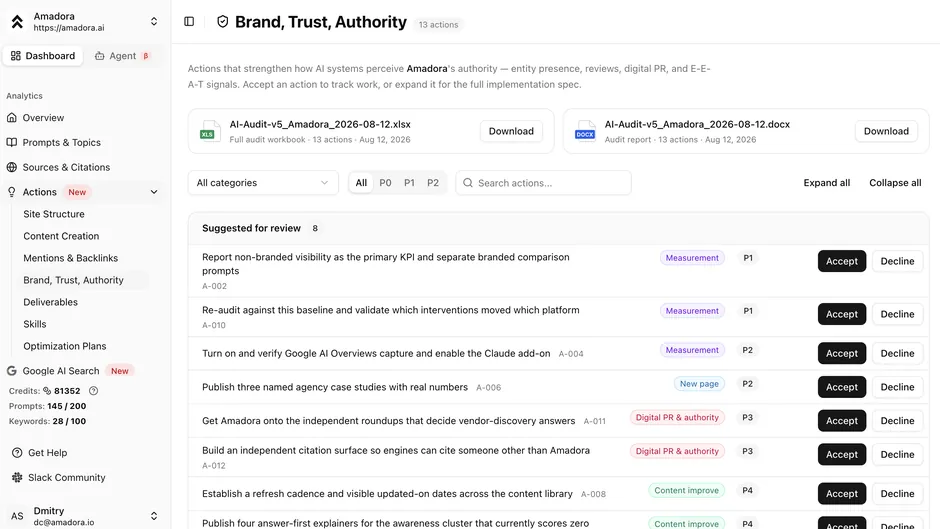Image resolution: width=940 pixels, height=529 pixels.
Task: Click the search magnifier icon
Action: (468, 183)
